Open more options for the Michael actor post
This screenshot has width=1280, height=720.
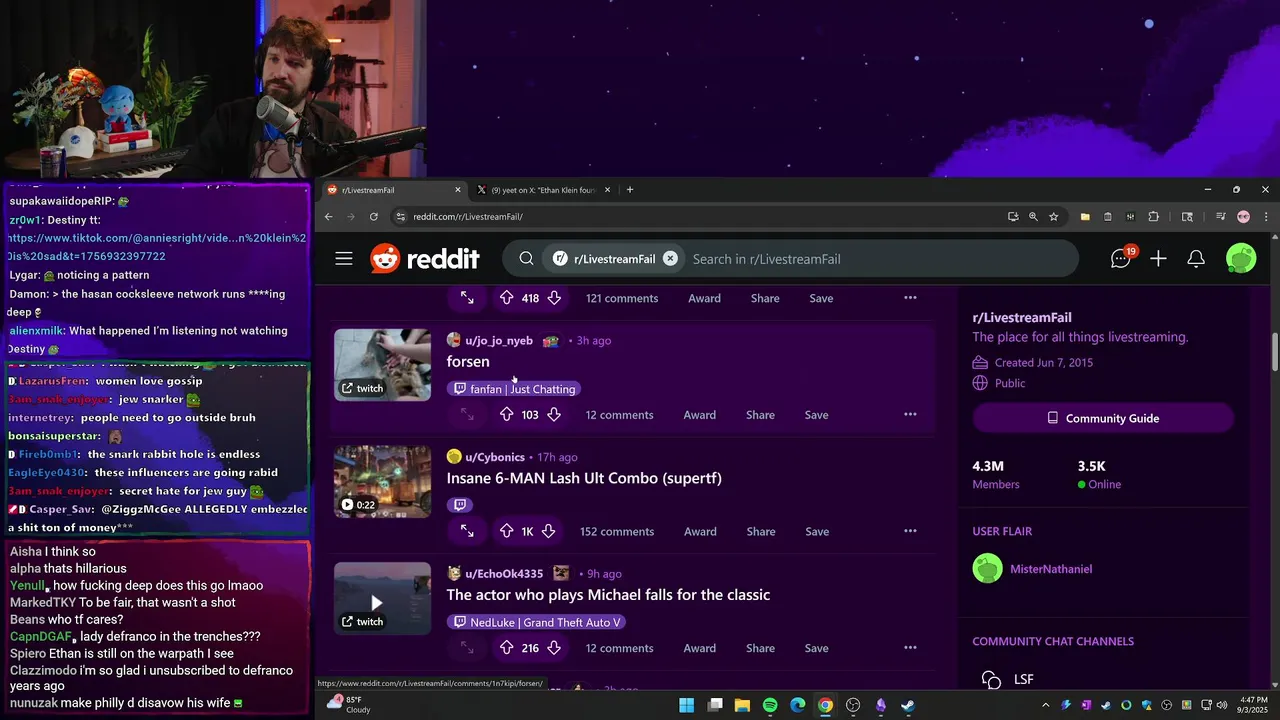910,648
